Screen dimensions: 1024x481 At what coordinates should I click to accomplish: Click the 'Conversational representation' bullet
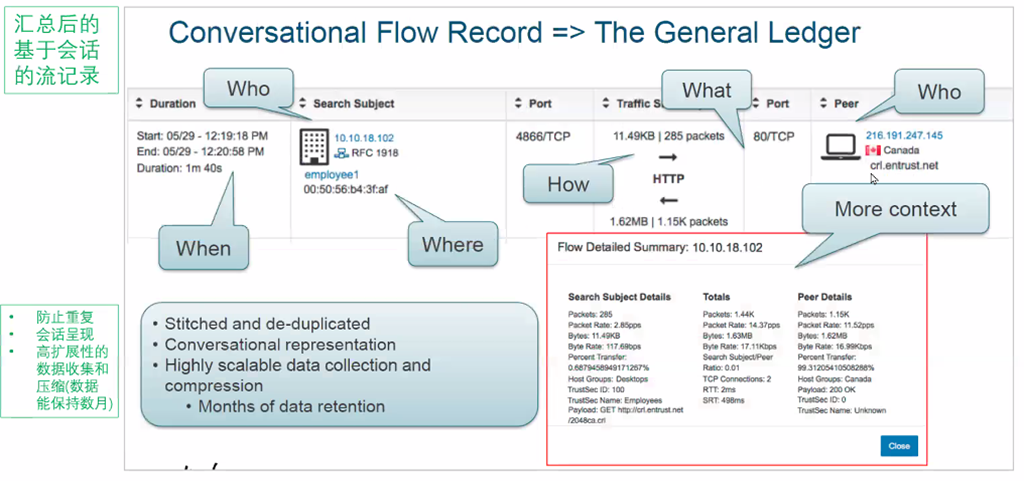(x=280, y=344)
